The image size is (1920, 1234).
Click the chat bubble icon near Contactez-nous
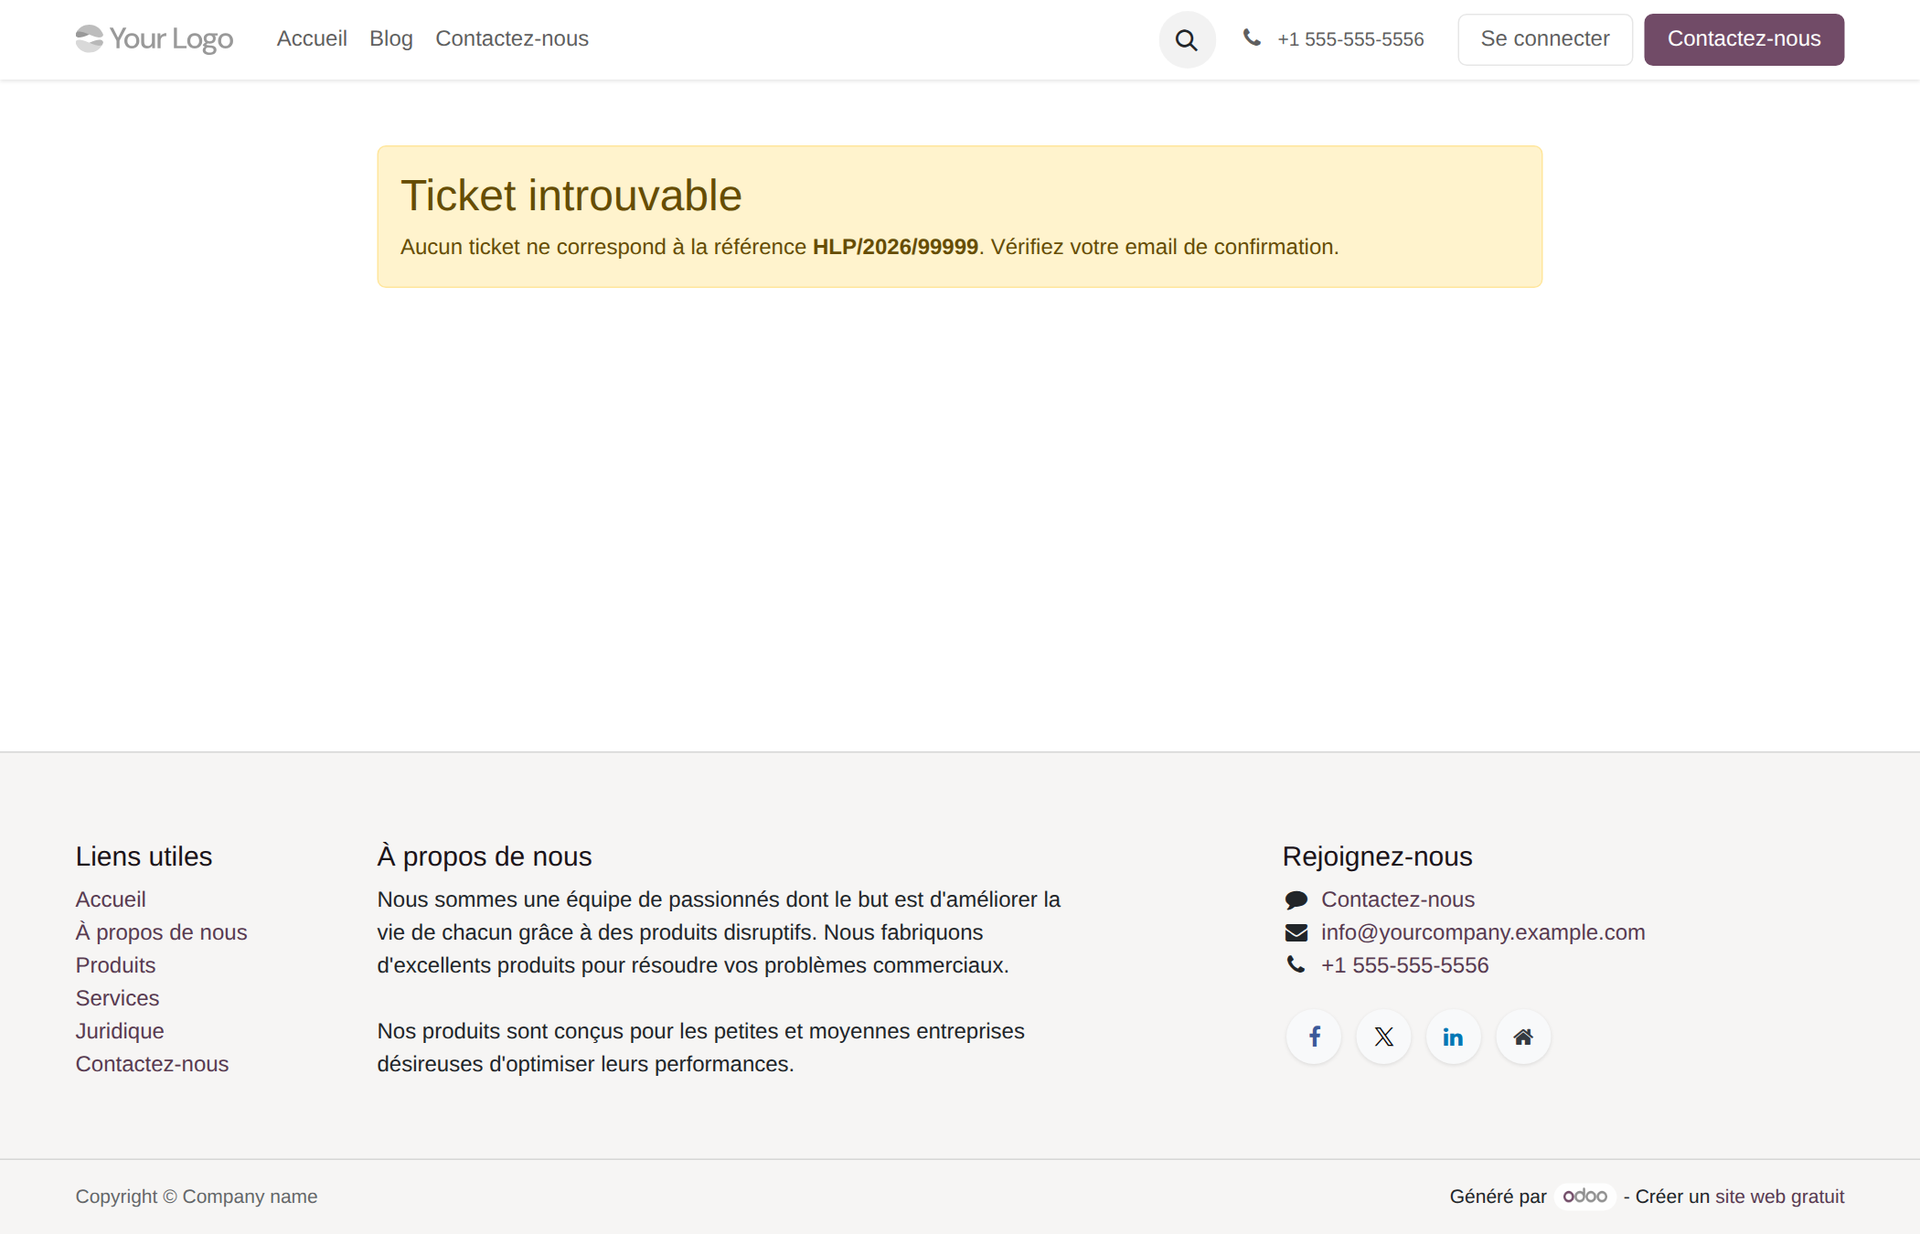[1296, 899]
